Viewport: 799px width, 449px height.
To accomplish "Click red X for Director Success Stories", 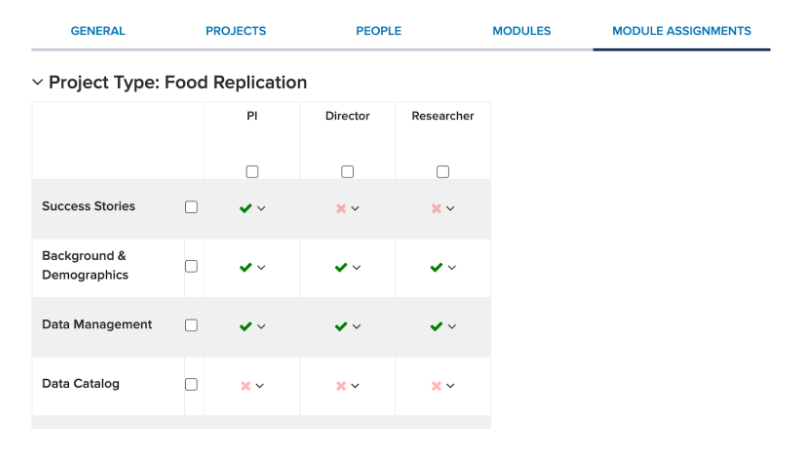I will [x=341, y=208].
